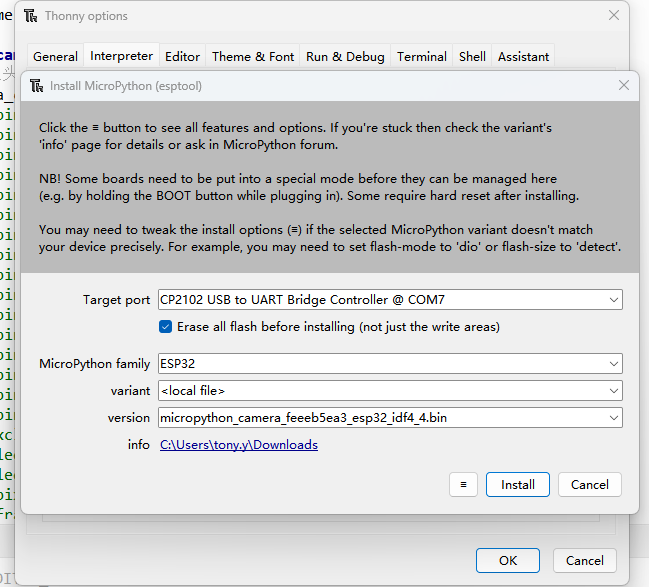Viewport: 649px width, 587px height.
Task: Switch to the Terminal tab
Action: 422,56
